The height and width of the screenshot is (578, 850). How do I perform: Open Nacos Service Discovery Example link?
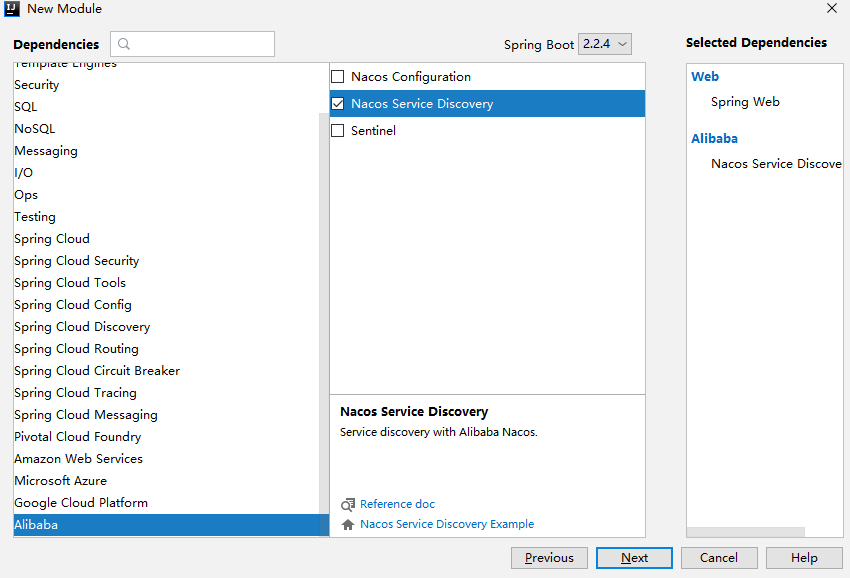[447, 525]
